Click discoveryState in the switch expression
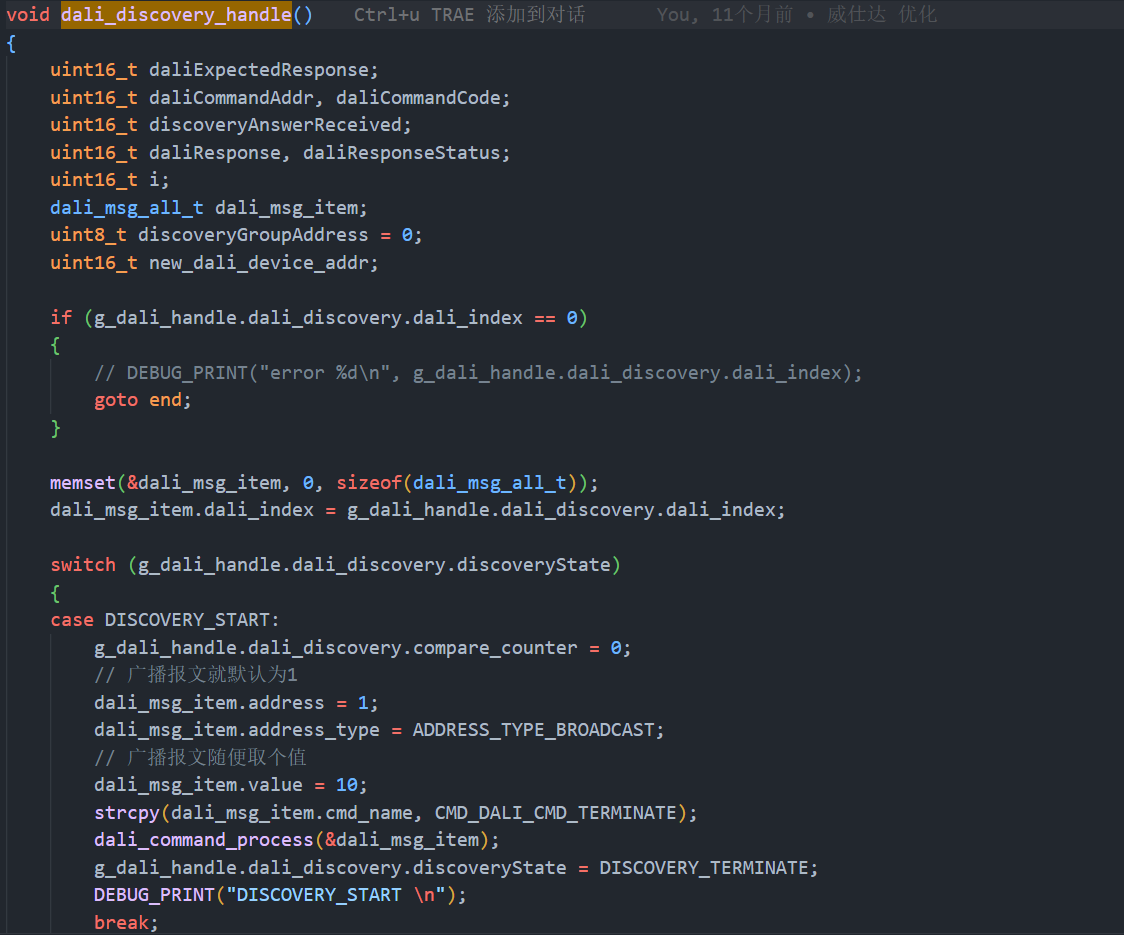The width and height of the screenshot is (1124, 935). (x=534, y=565)
